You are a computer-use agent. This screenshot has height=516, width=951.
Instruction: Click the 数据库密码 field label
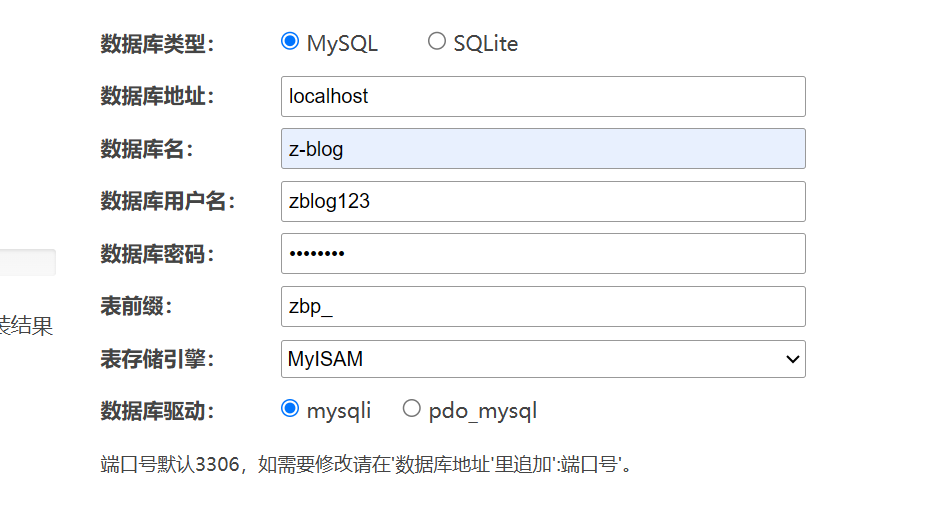point(157,254)
